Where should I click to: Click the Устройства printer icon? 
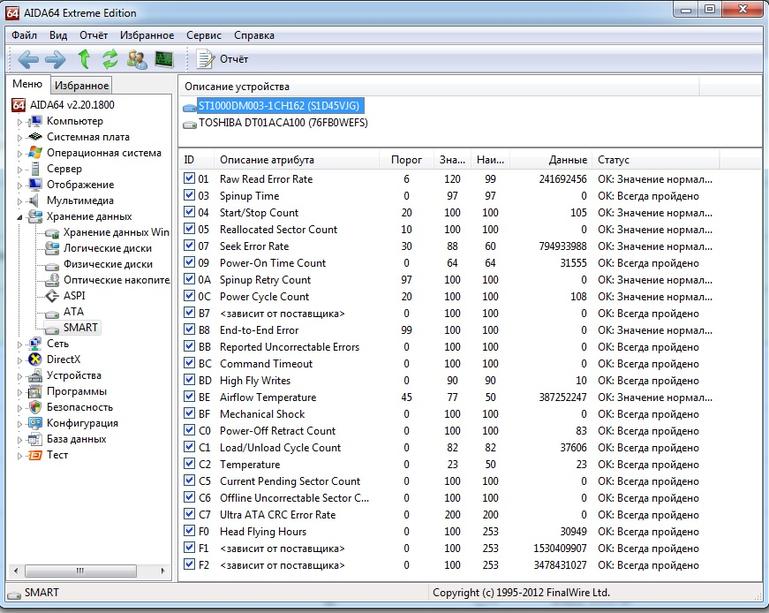[35, 376]
